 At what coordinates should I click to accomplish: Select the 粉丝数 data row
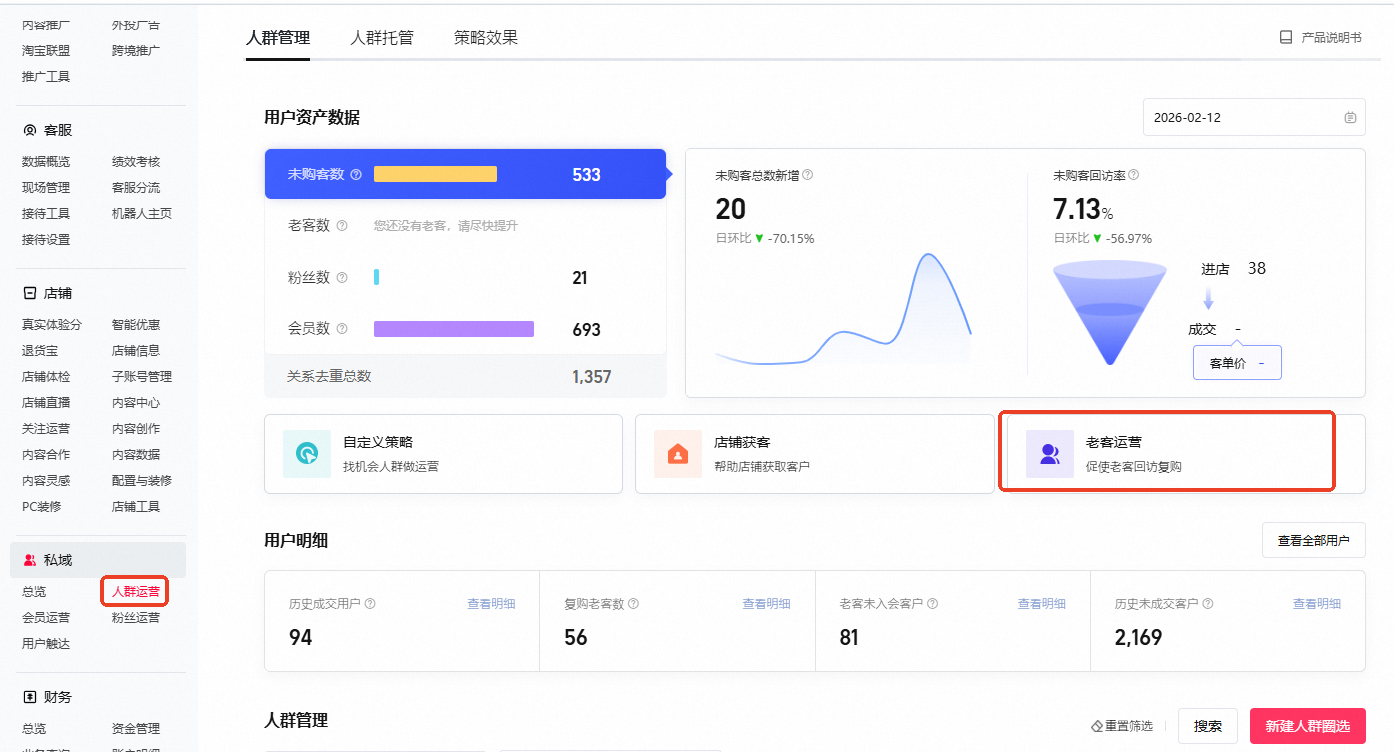[465, 278]
